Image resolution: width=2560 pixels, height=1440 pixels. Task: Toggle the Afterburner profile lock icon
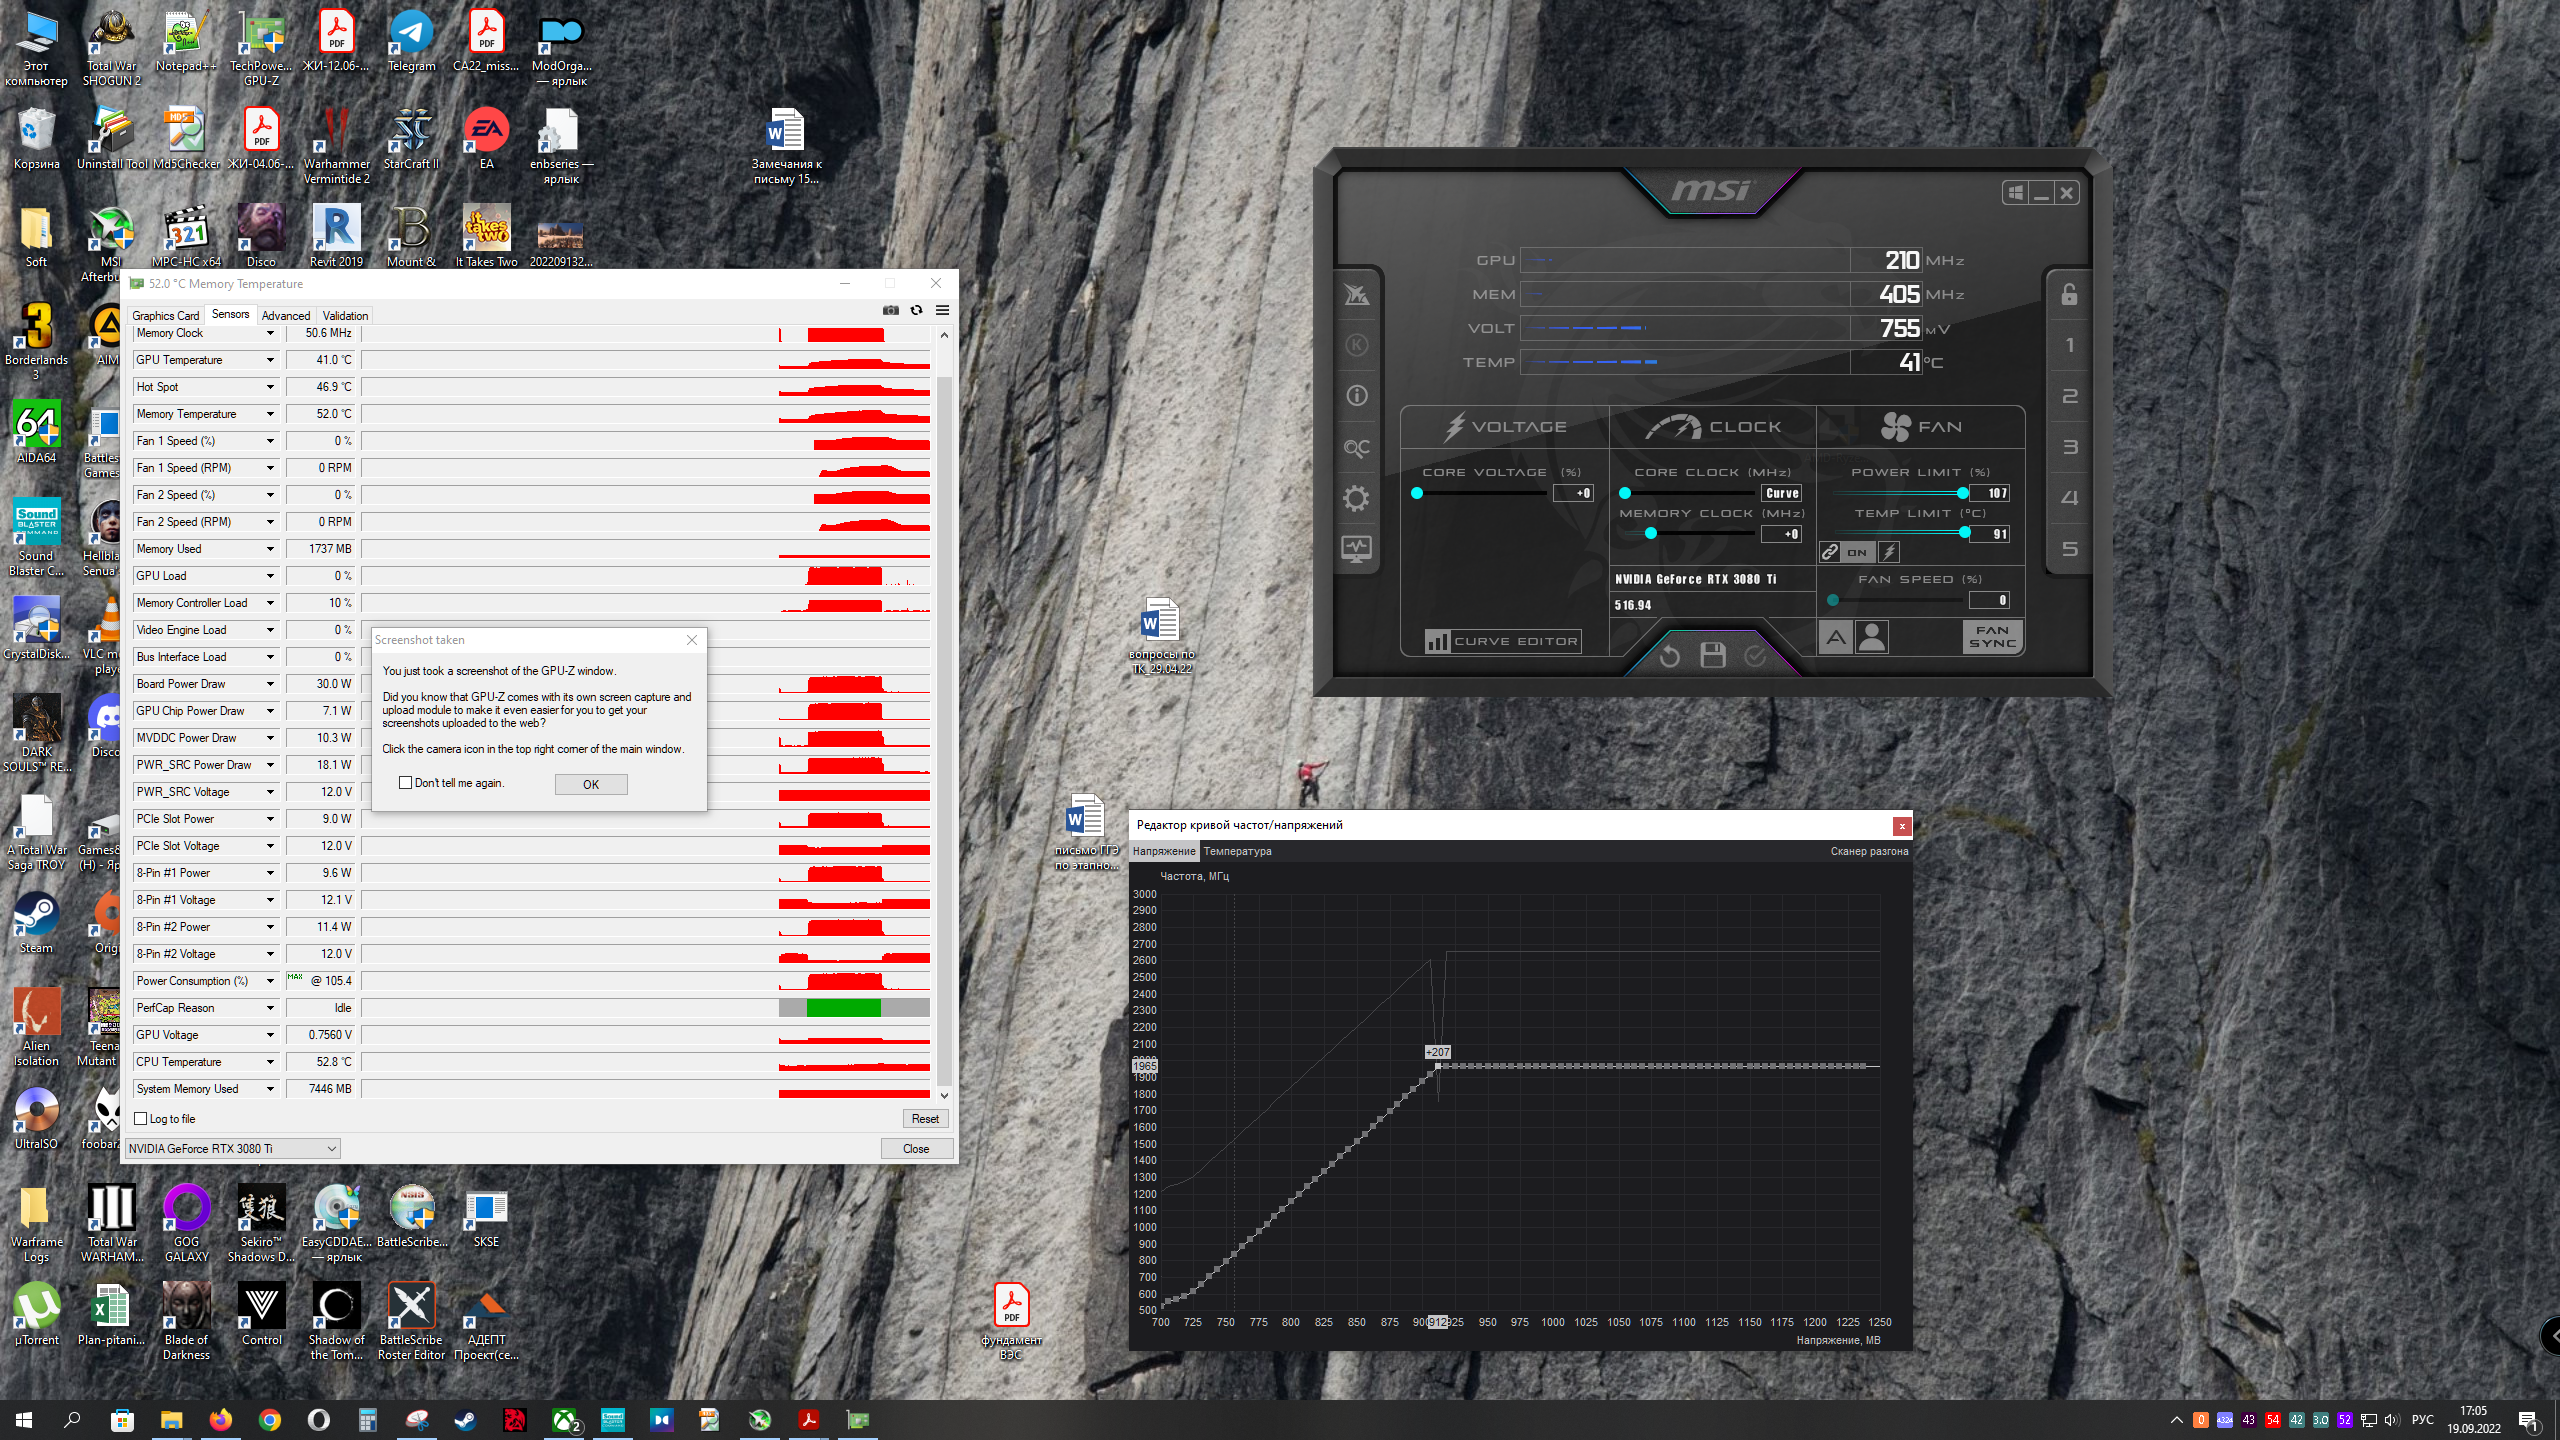point(2069,294)
